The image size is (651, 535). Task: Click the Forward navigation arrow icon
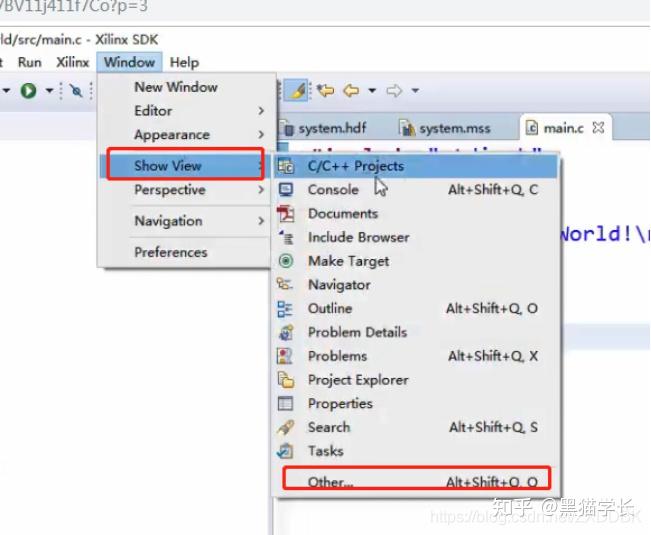[394, 90]
